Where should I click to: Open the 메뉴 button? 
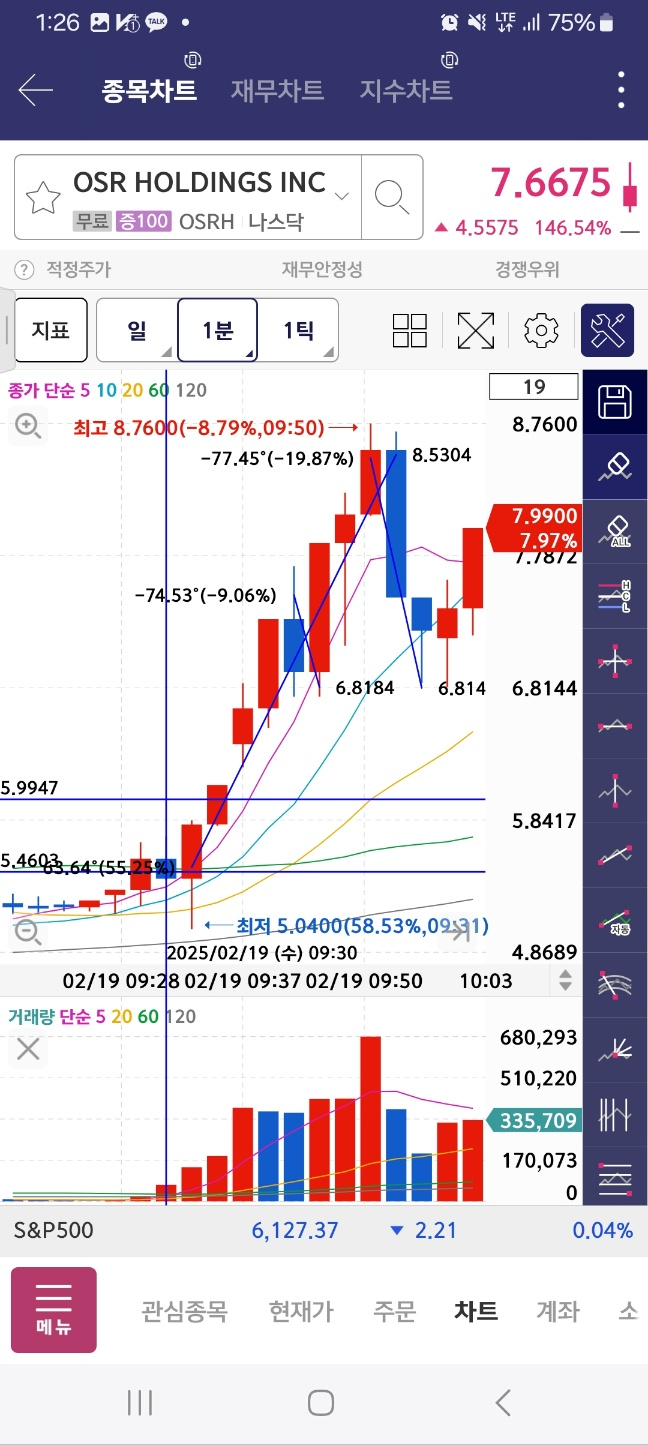click(x=54, y=1310)
